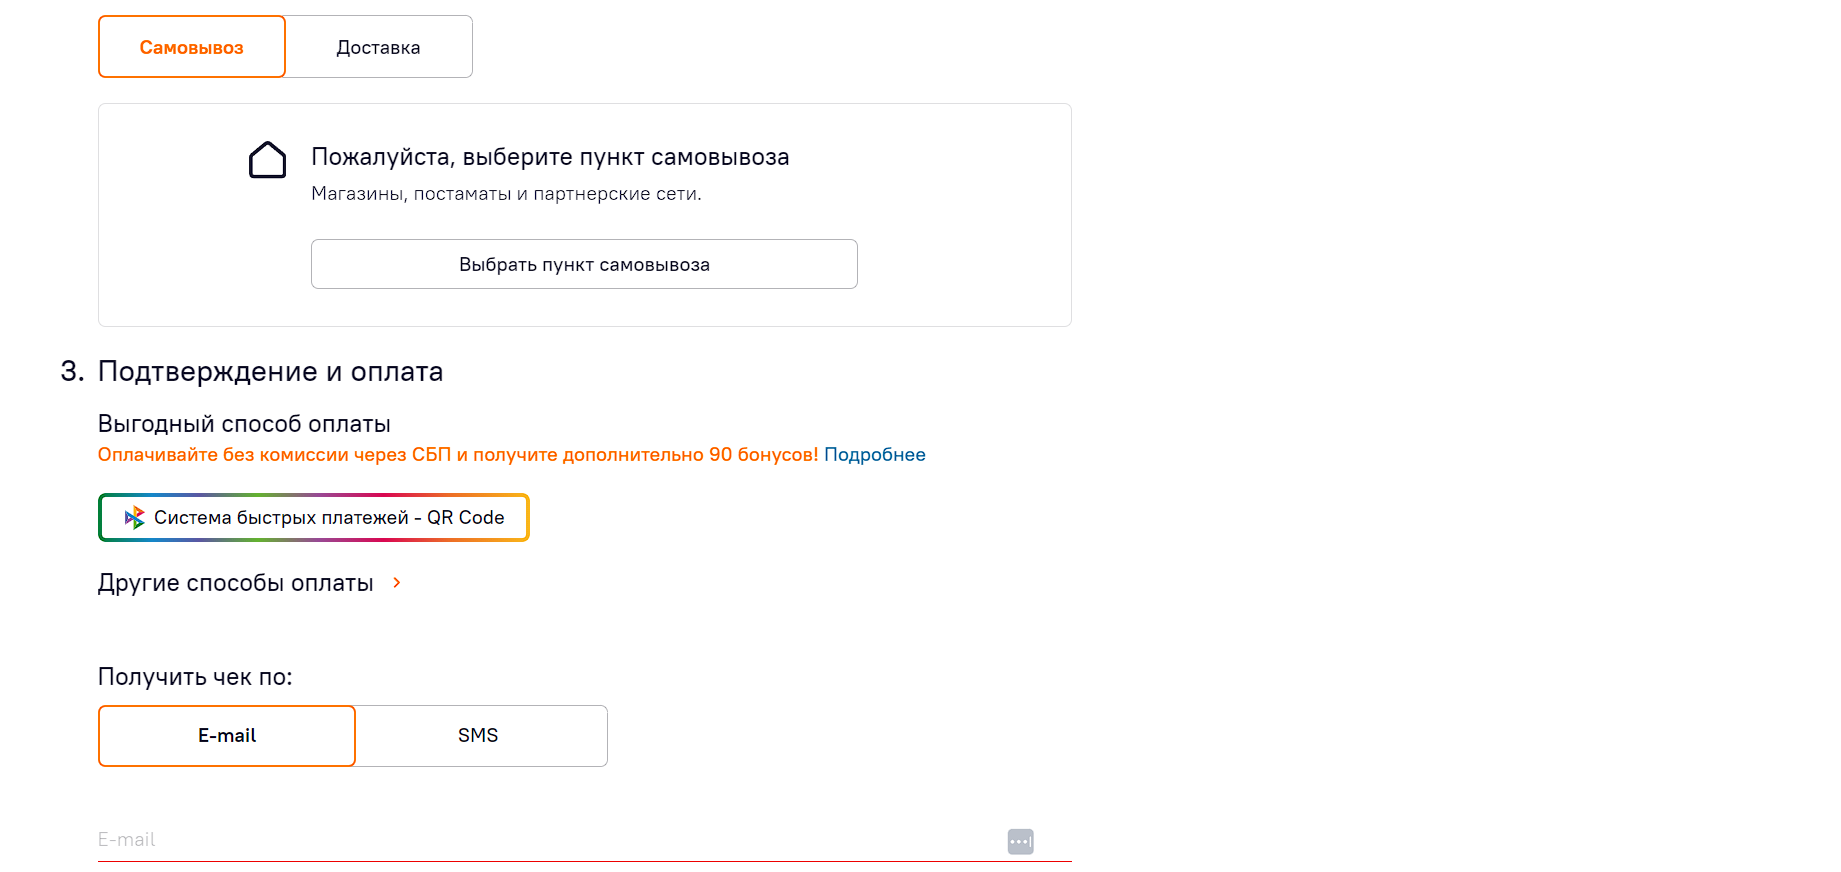Click the Магазины, постаматы и партнерские сети text
Screen dimensions: 1841x872
[506, 194]
